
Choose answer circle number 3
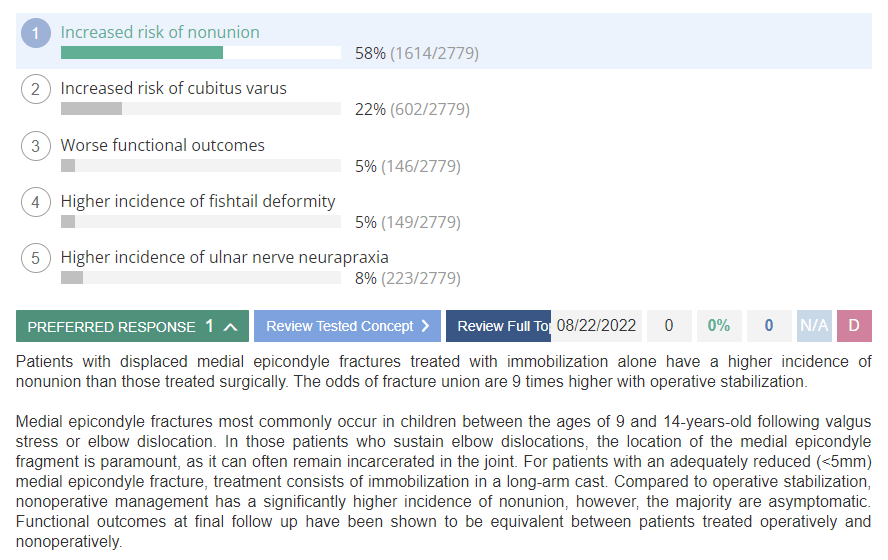36,146
